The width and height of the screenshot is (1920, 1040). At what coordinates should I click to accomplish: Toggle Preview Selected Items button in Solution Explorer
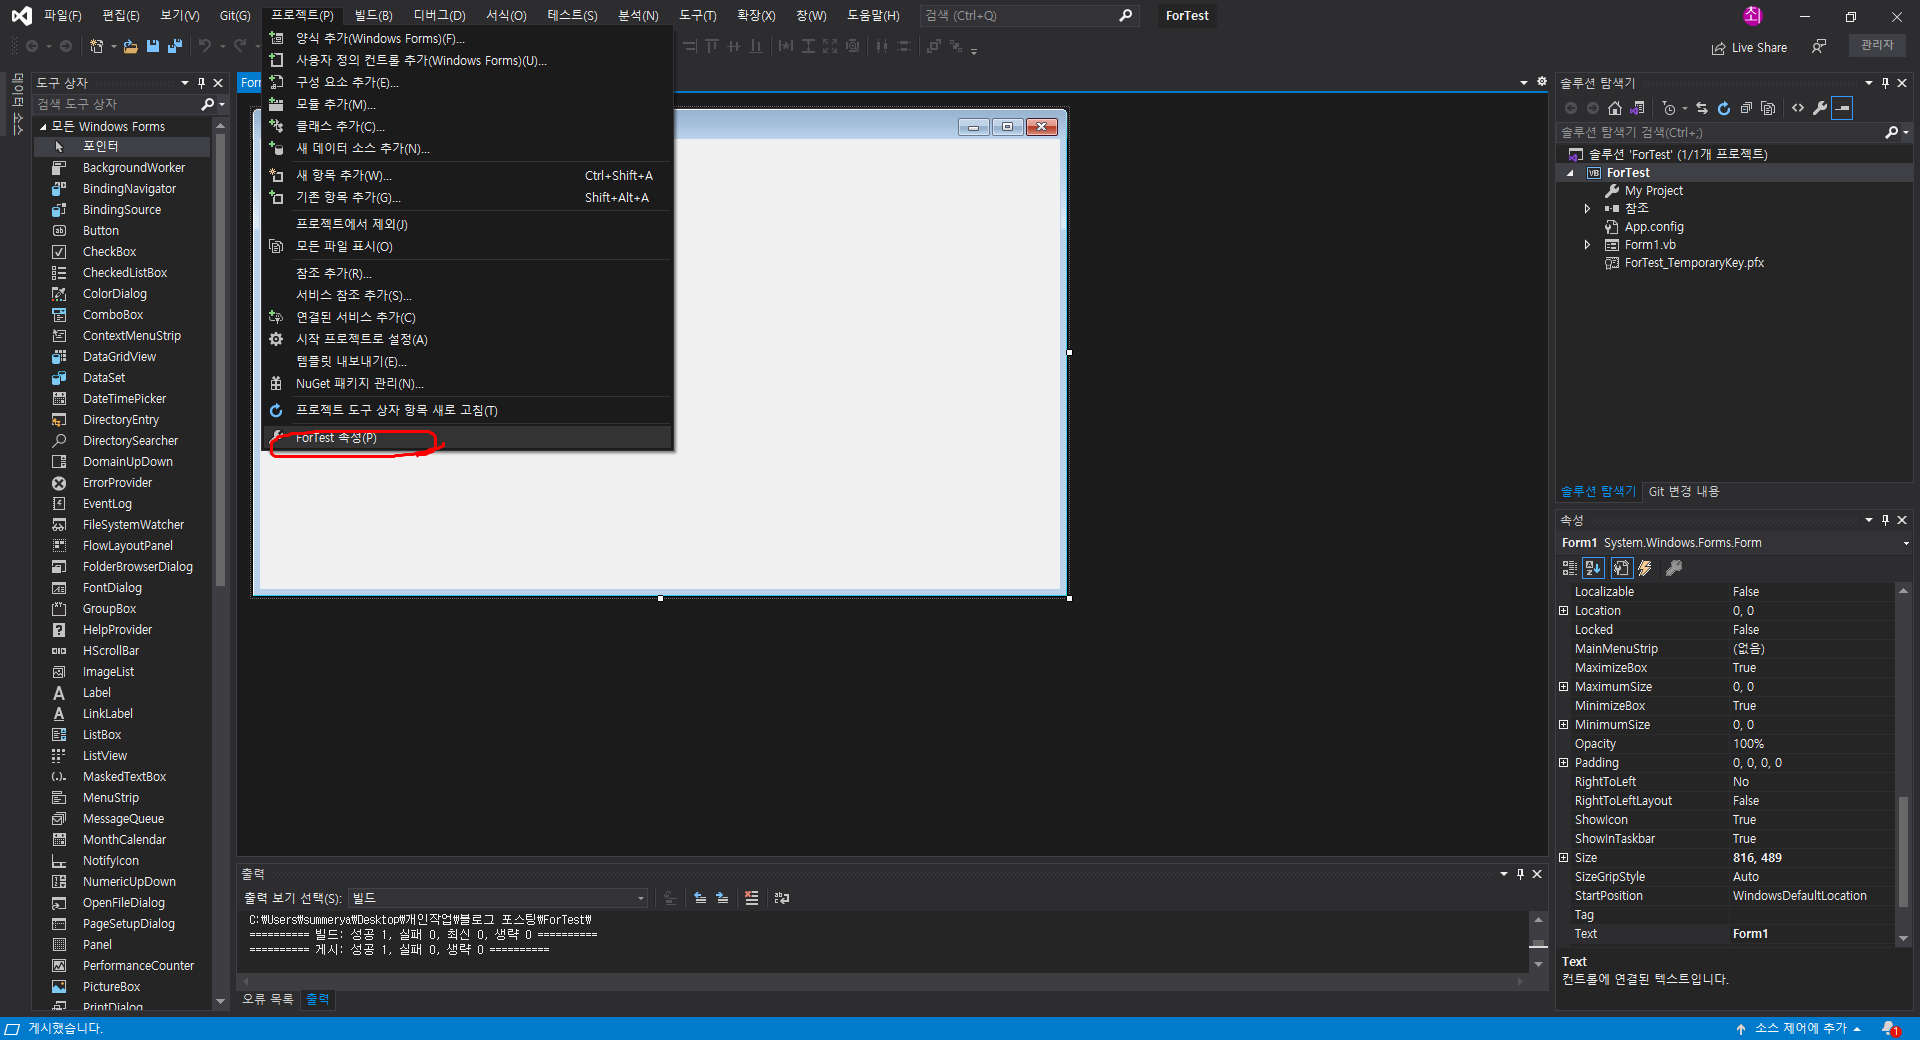pyautogui.click(x=1842, y=108)
